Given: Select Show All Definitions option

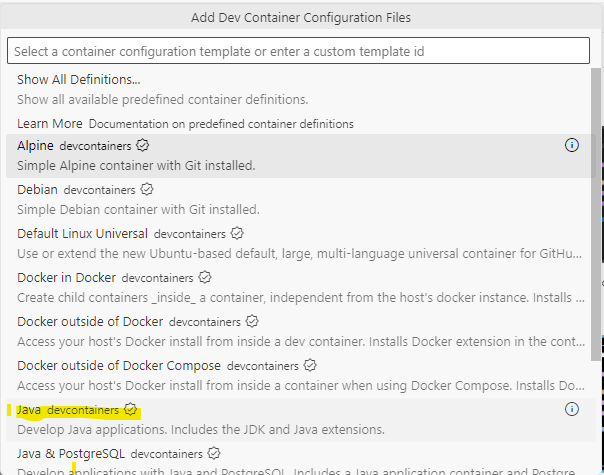Looking at the screenshot, I should 300,89.
